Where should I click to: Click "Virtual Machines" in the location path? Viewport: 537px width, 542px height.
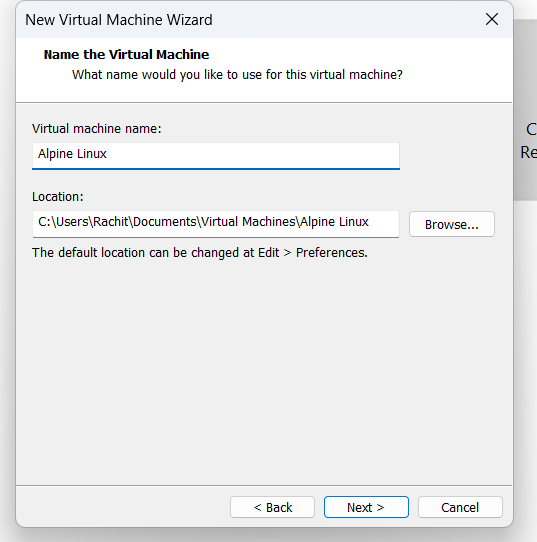pyautogui.click(x=249, y=222)
